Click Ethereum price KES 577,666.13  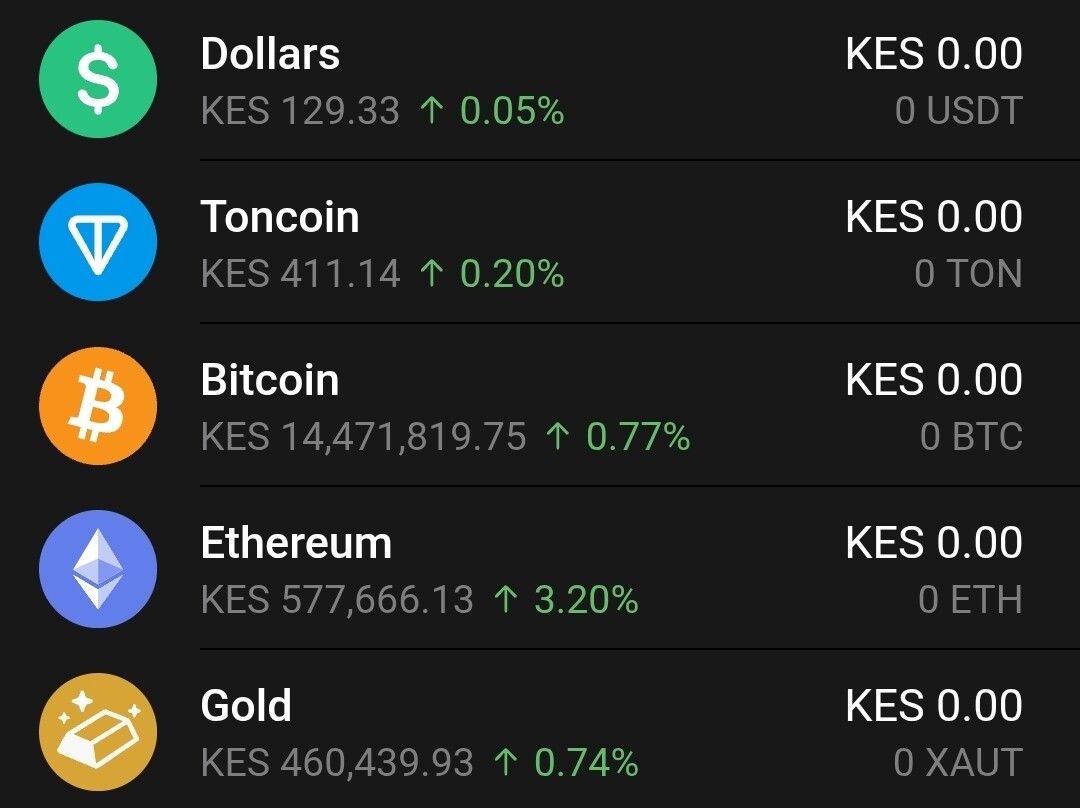[x=337, y=600]
